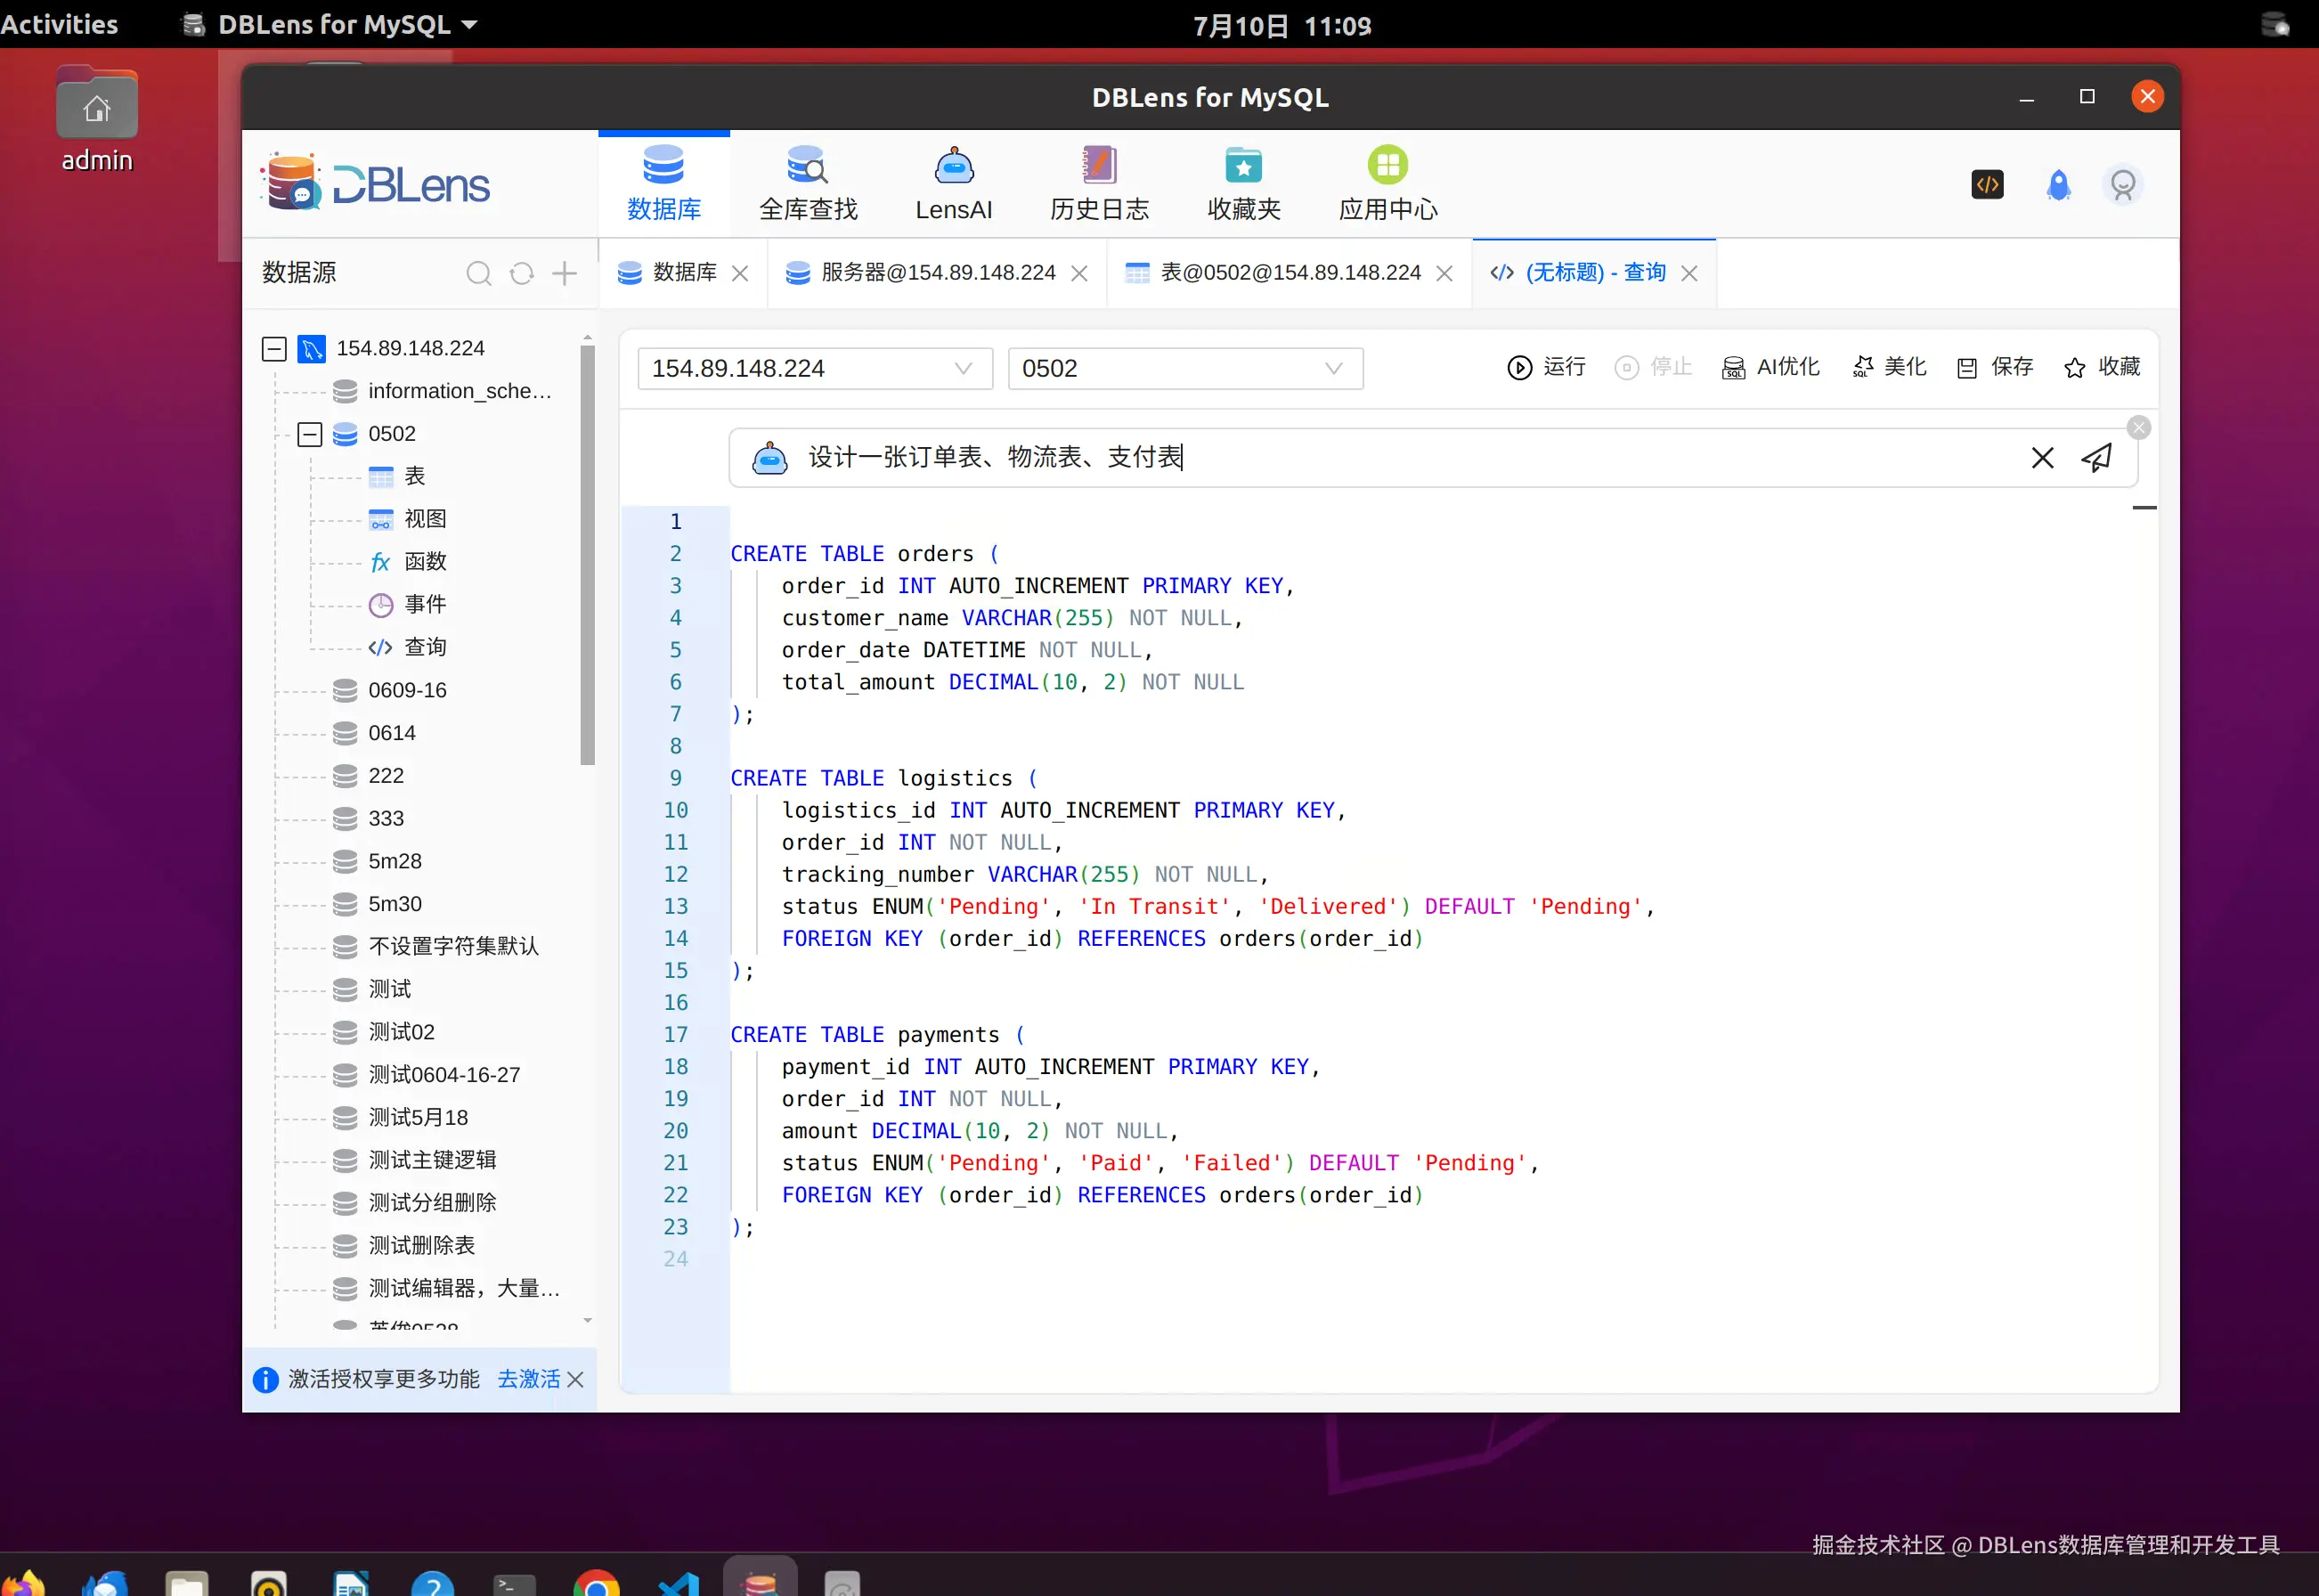2319x1596 pixels.
Task: Run AI优化 to optimize the SQL
Action: [x=1771, y=367]
